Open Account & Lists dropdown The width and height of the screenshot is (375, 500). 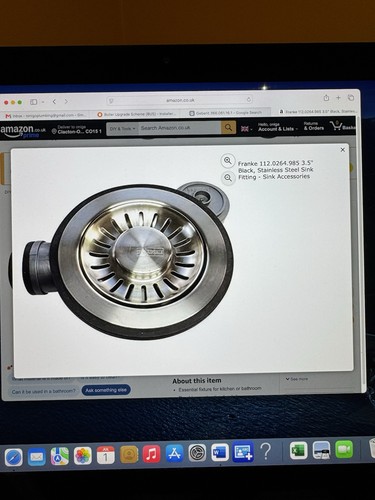[277, 127]
